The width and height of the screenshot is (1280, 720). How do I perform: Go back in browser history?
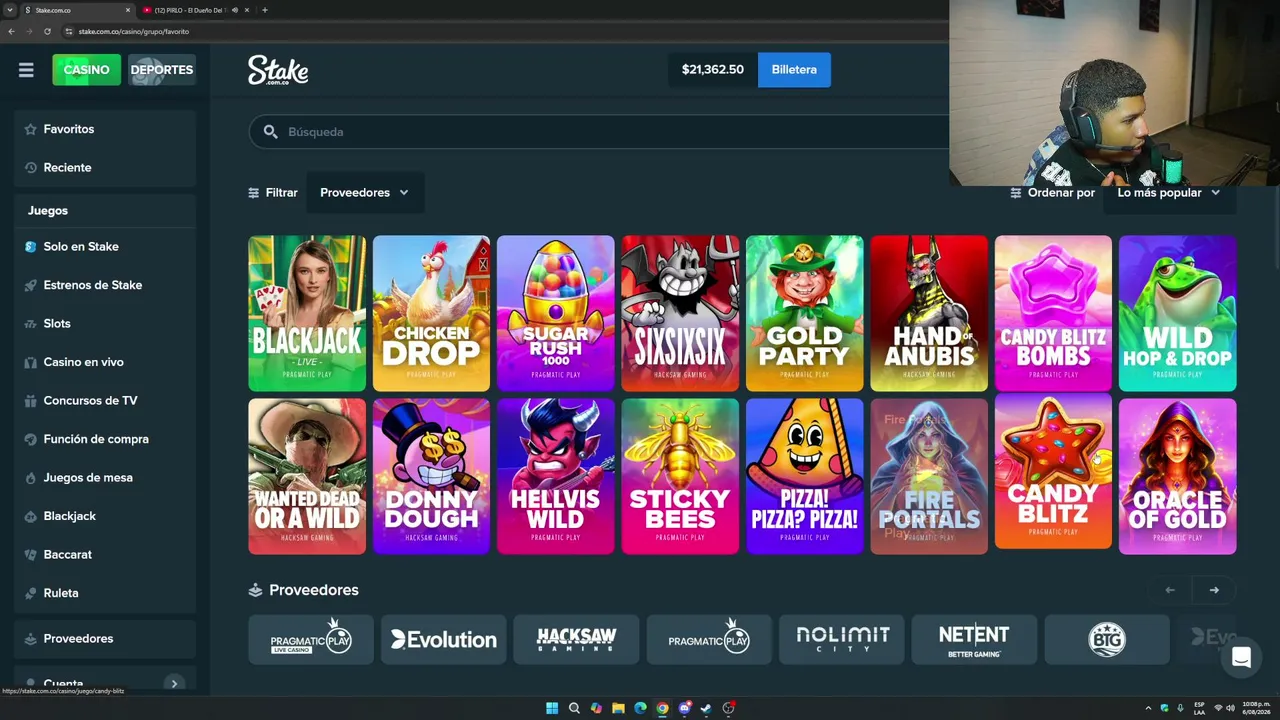click(12, 31)
